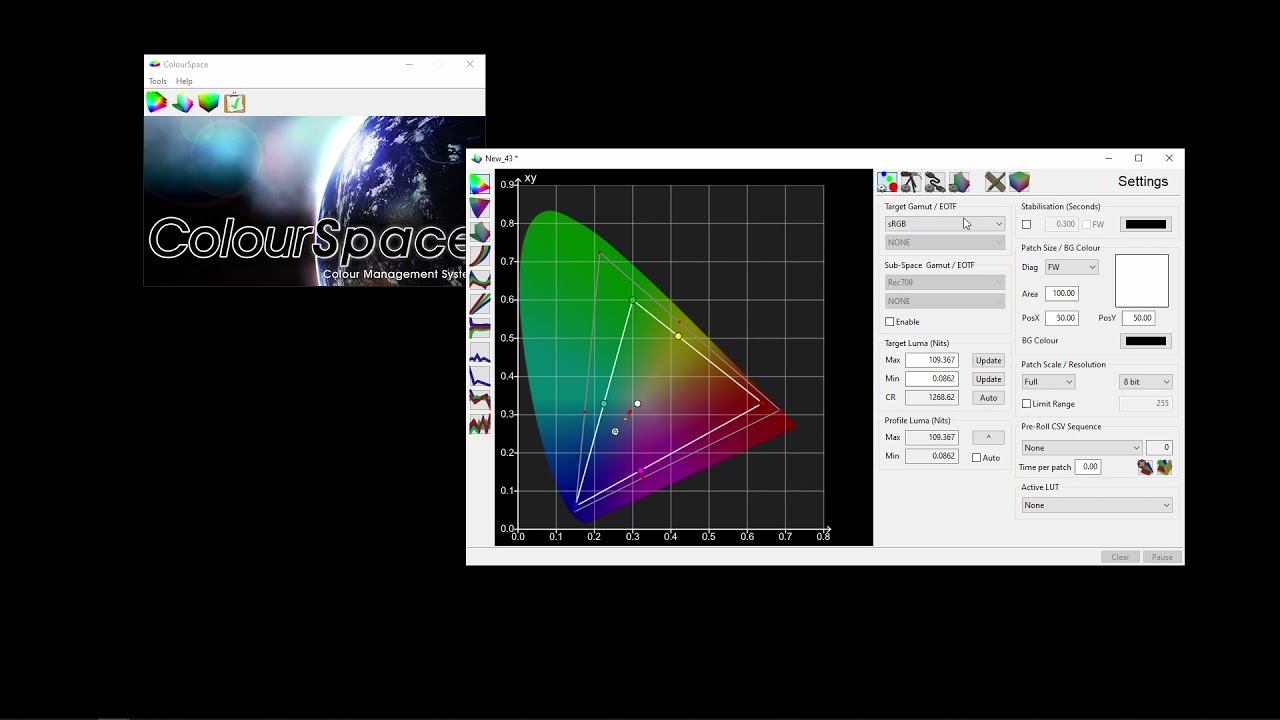The width and height of the screenshot is (1280, 720).
Task: Click the Auto button beside CR
Action: (988, 398)
